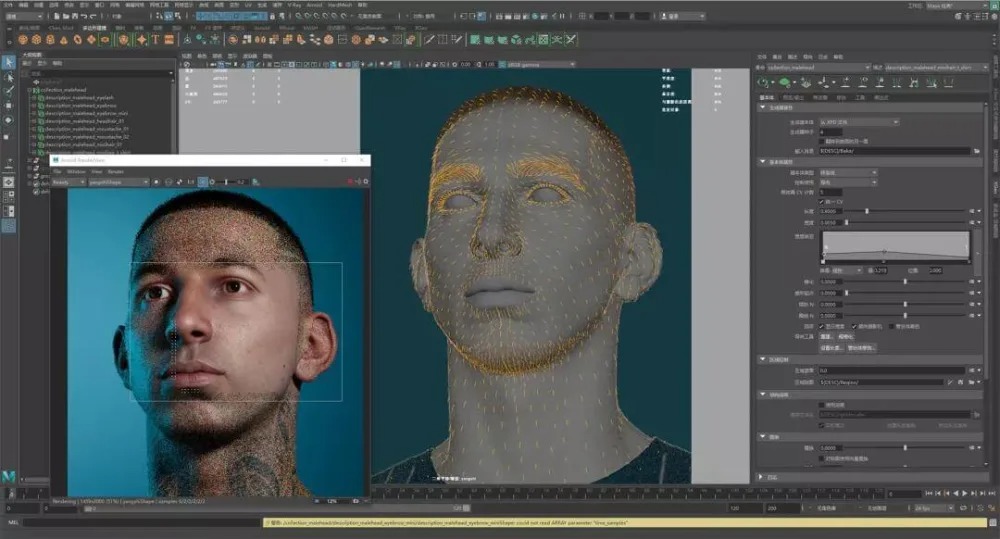Open View menu in Arnold RenderView window
This screenshot has width=1000, height=539.
97,172
